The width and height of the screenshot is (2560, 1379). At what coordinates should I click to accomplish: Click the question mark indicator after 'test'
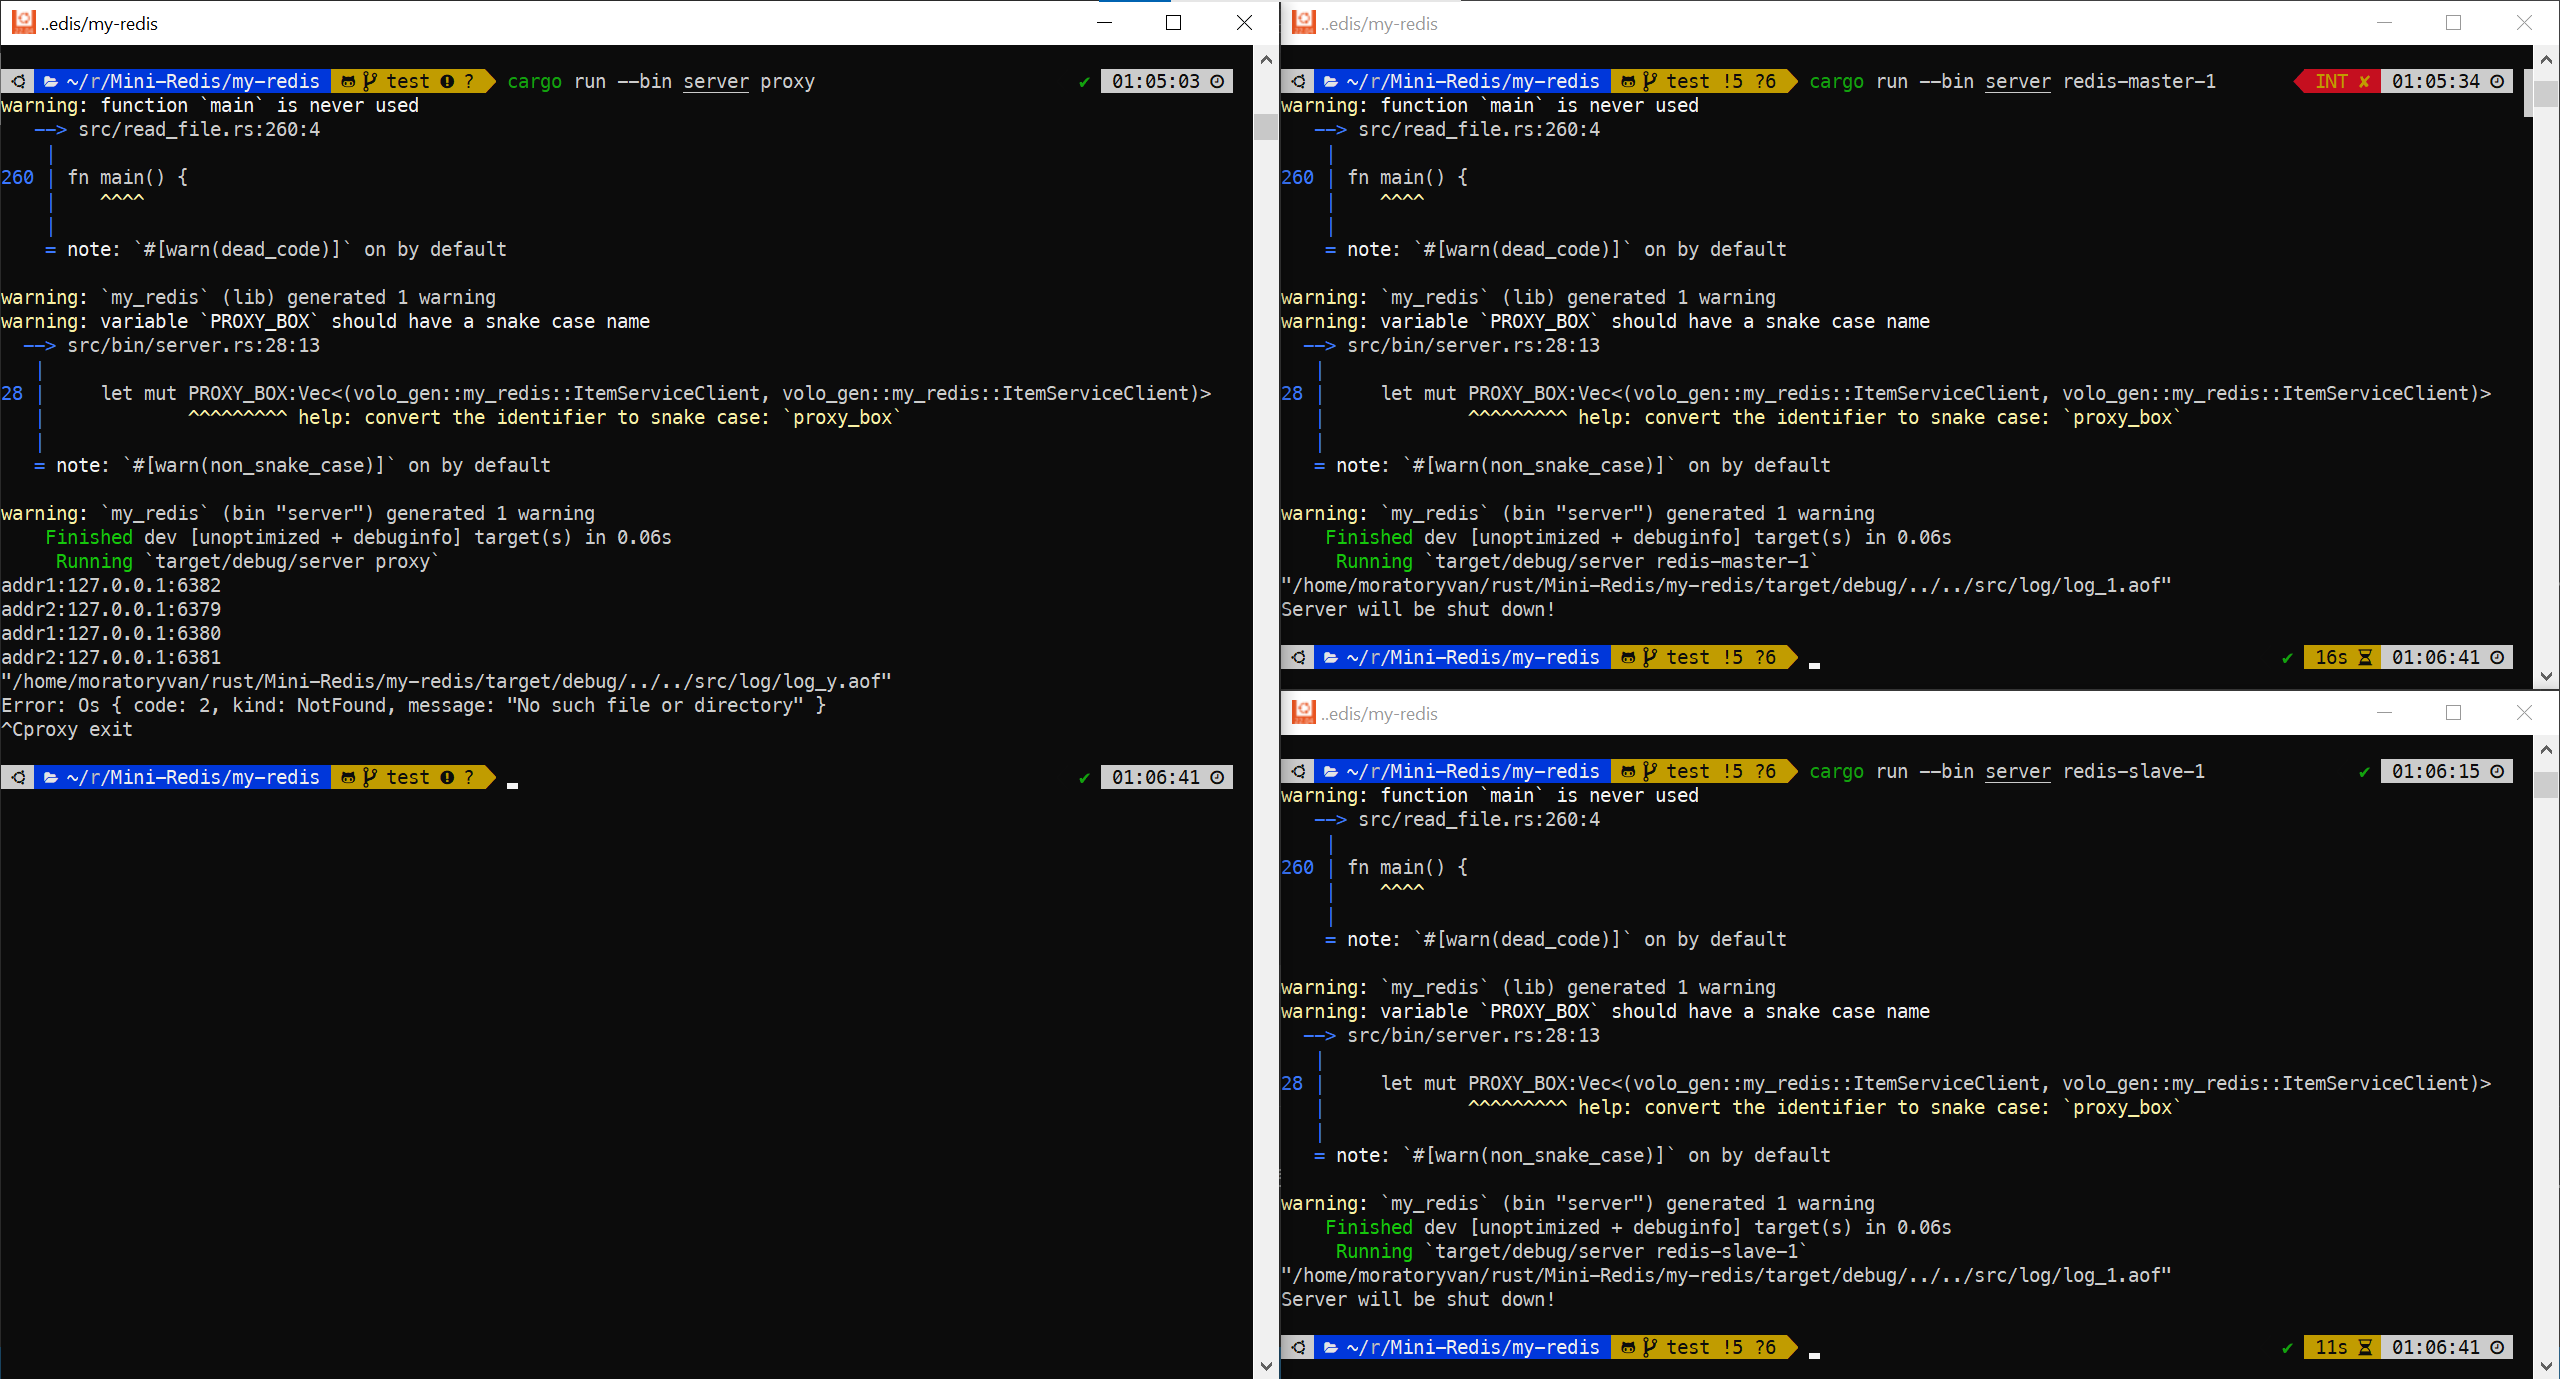469,81
